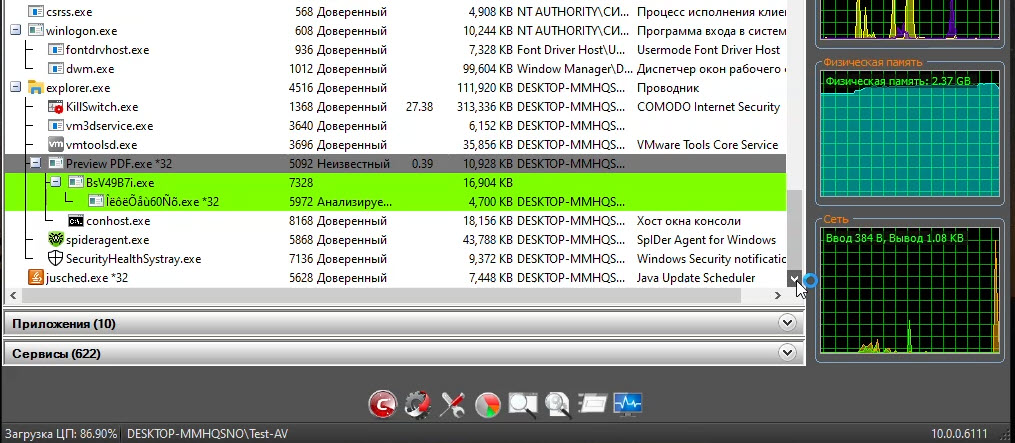The image size is (1015, 443).
Task: Collapse the explorer.exe tree node
Action: pos(16,87)
